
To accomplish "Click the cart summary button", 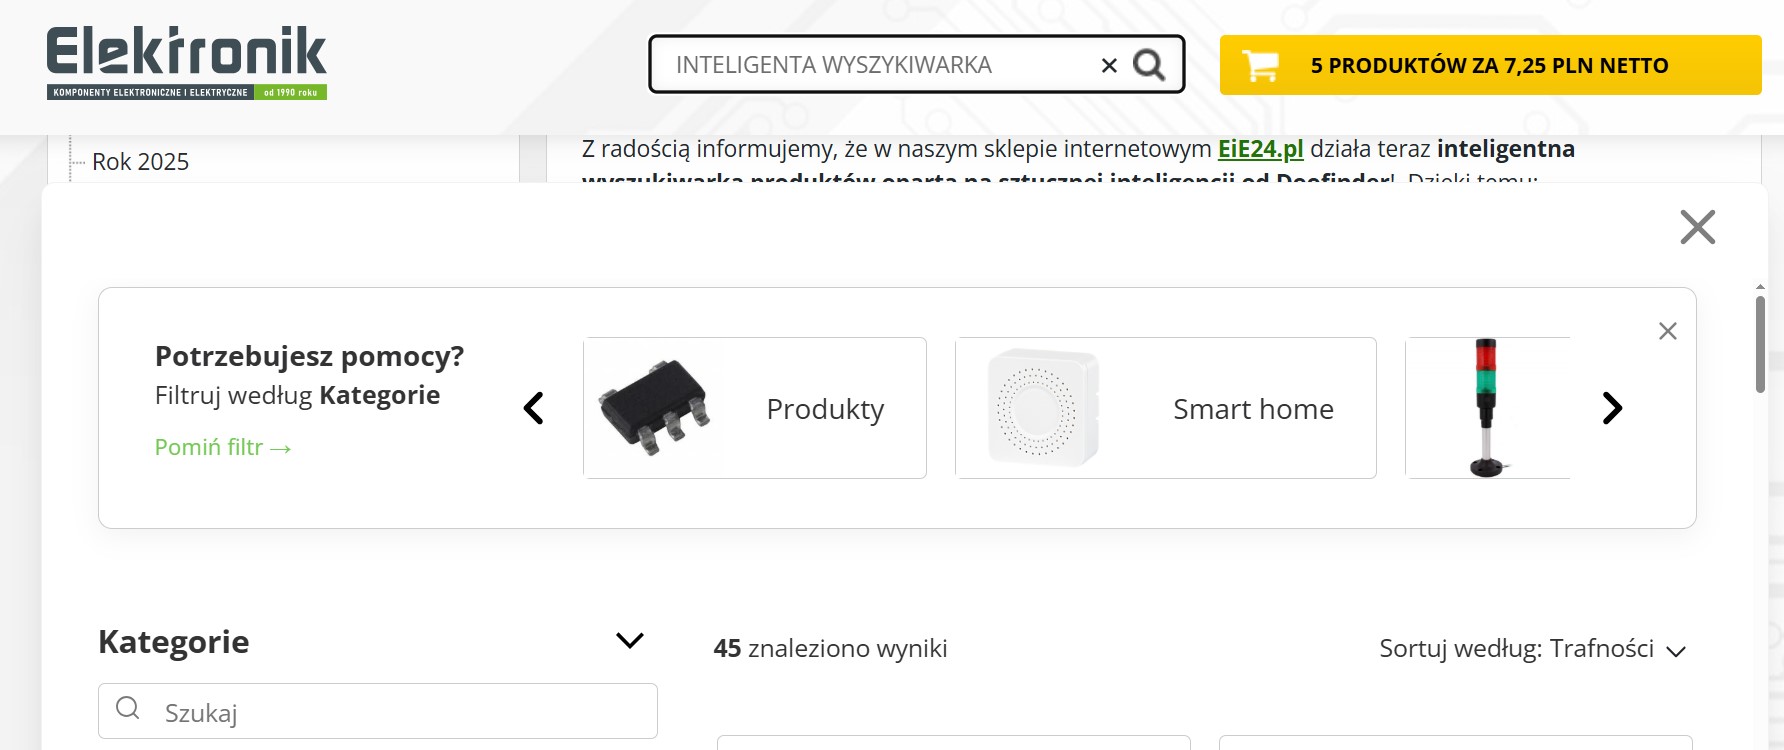I will pyautogui.click(x=1489, y=66).
